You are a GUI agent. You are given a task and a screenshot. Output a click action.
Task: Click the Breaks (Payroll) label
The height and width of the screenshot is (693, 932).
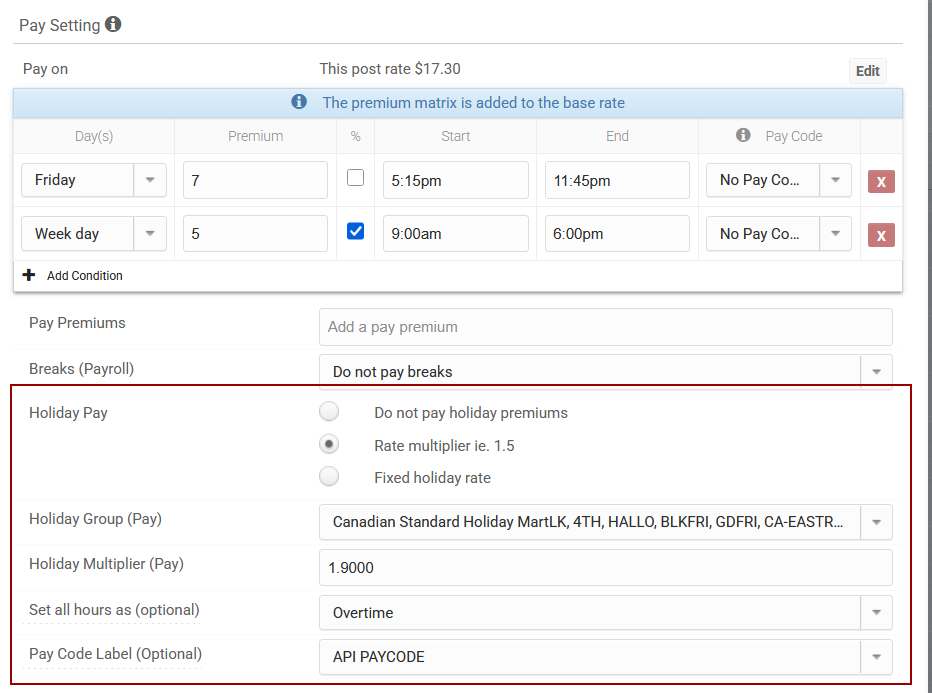click(81, 369)
